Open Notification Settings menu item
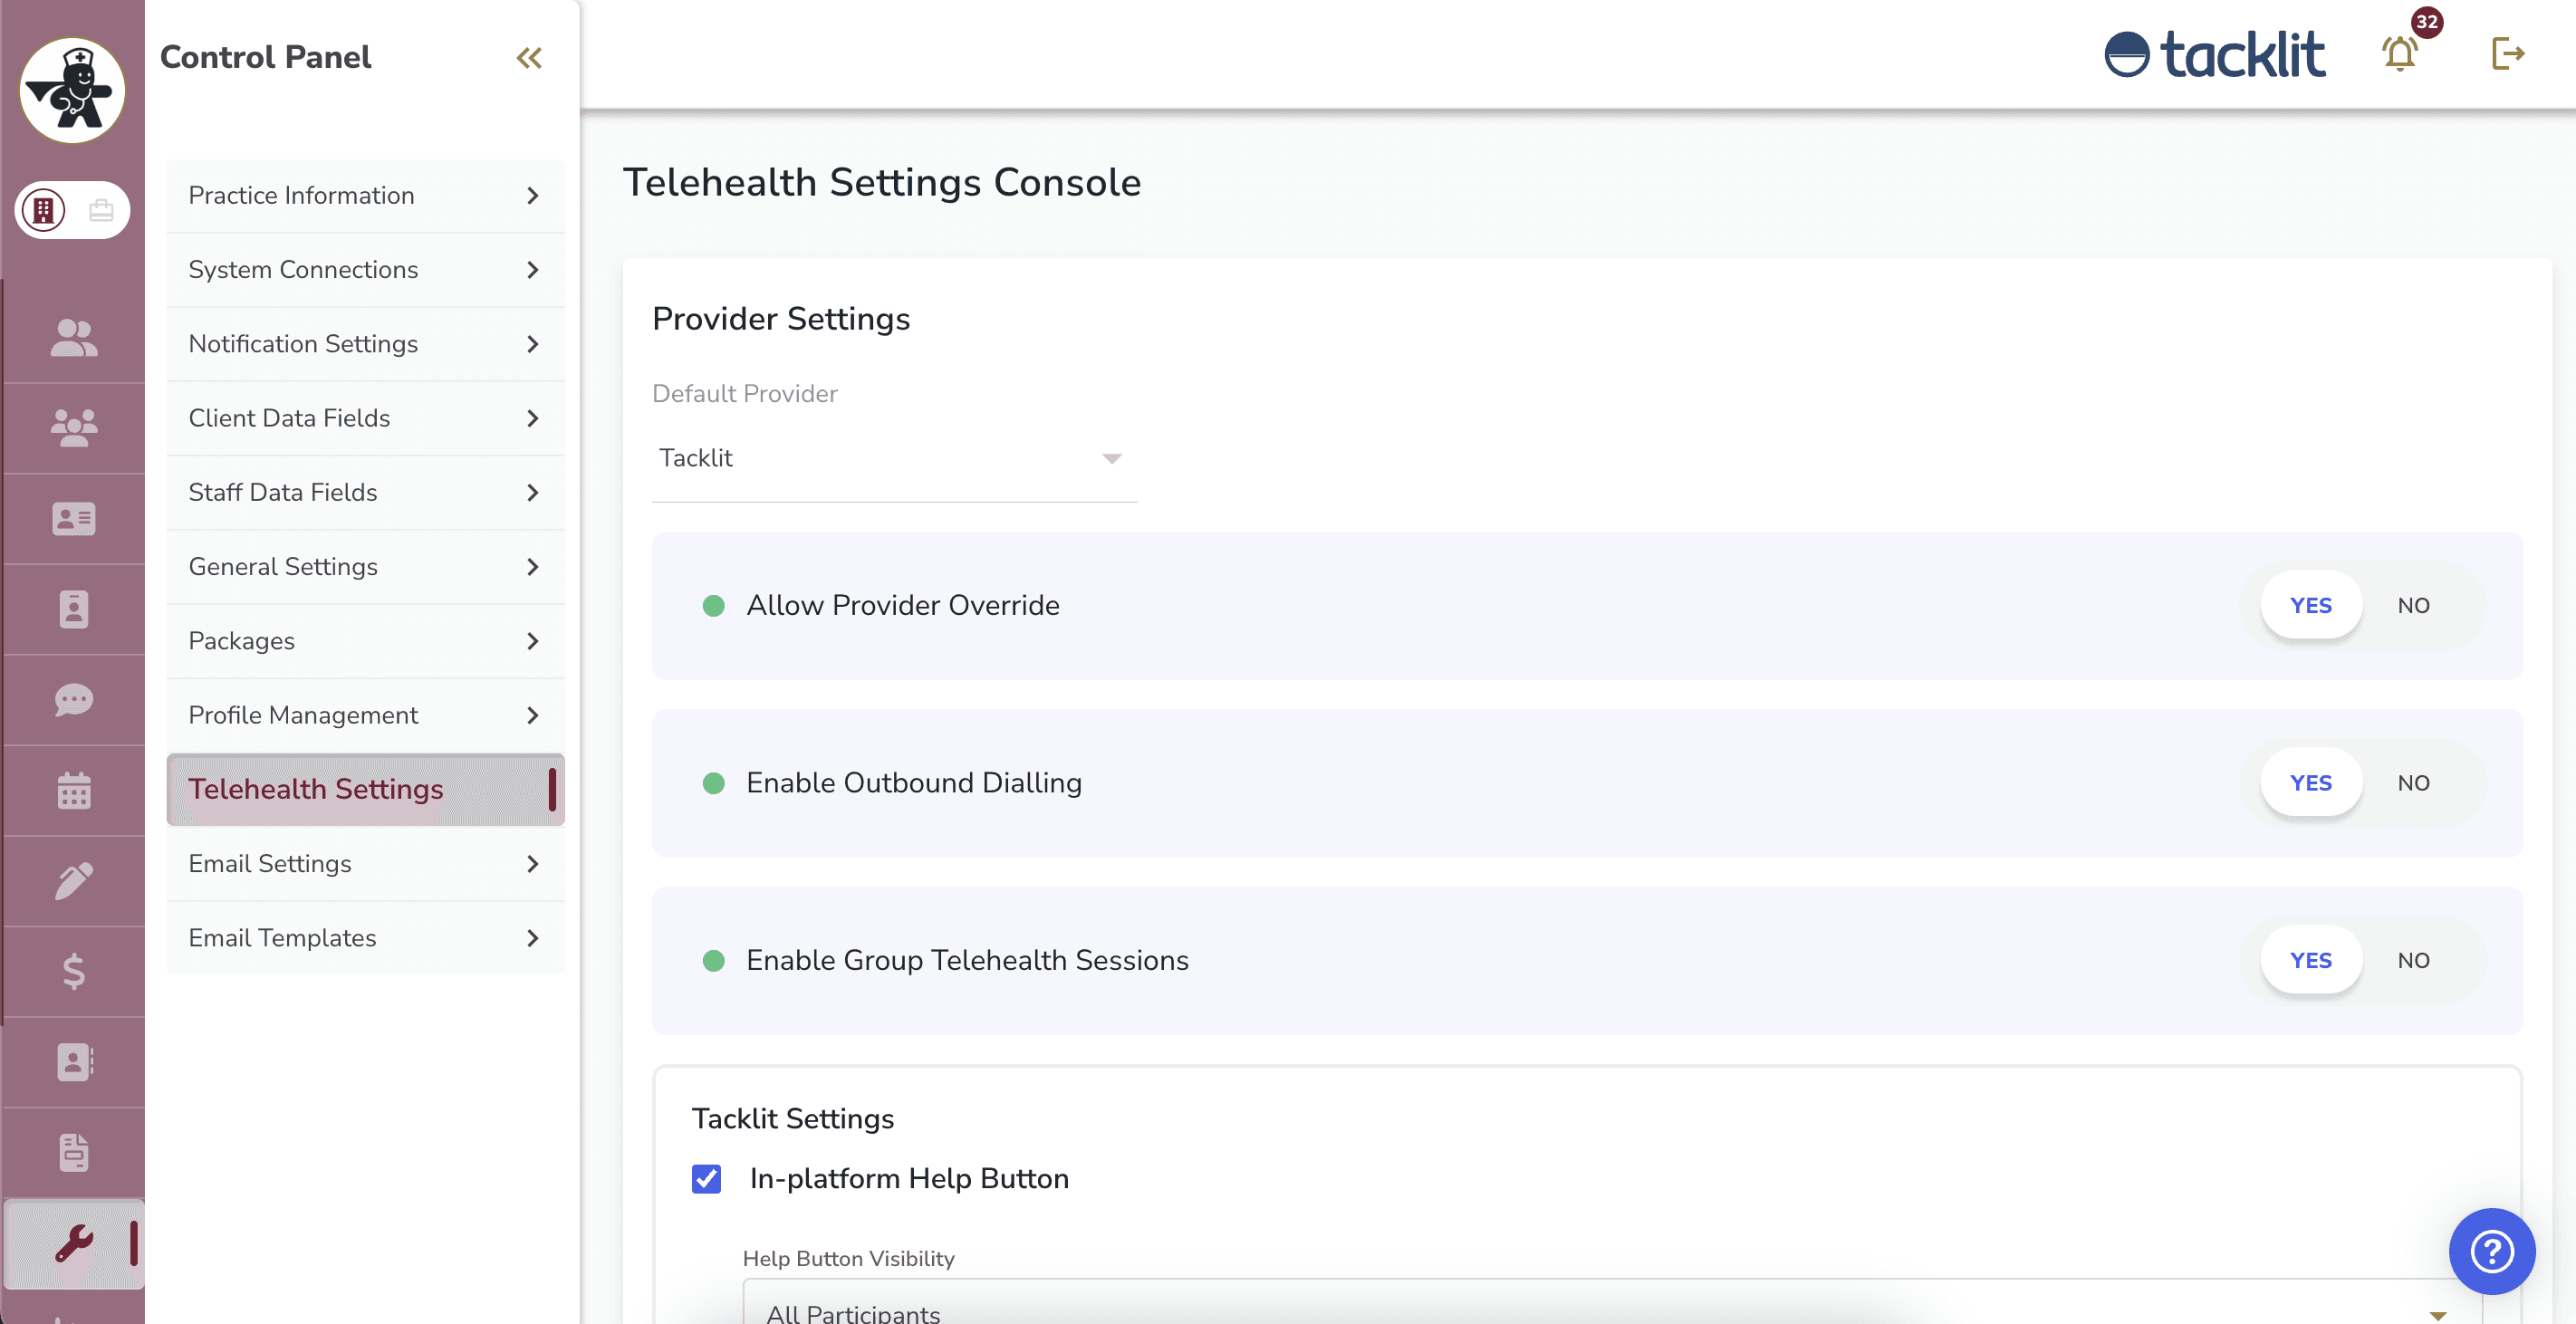 pos(365,344)
